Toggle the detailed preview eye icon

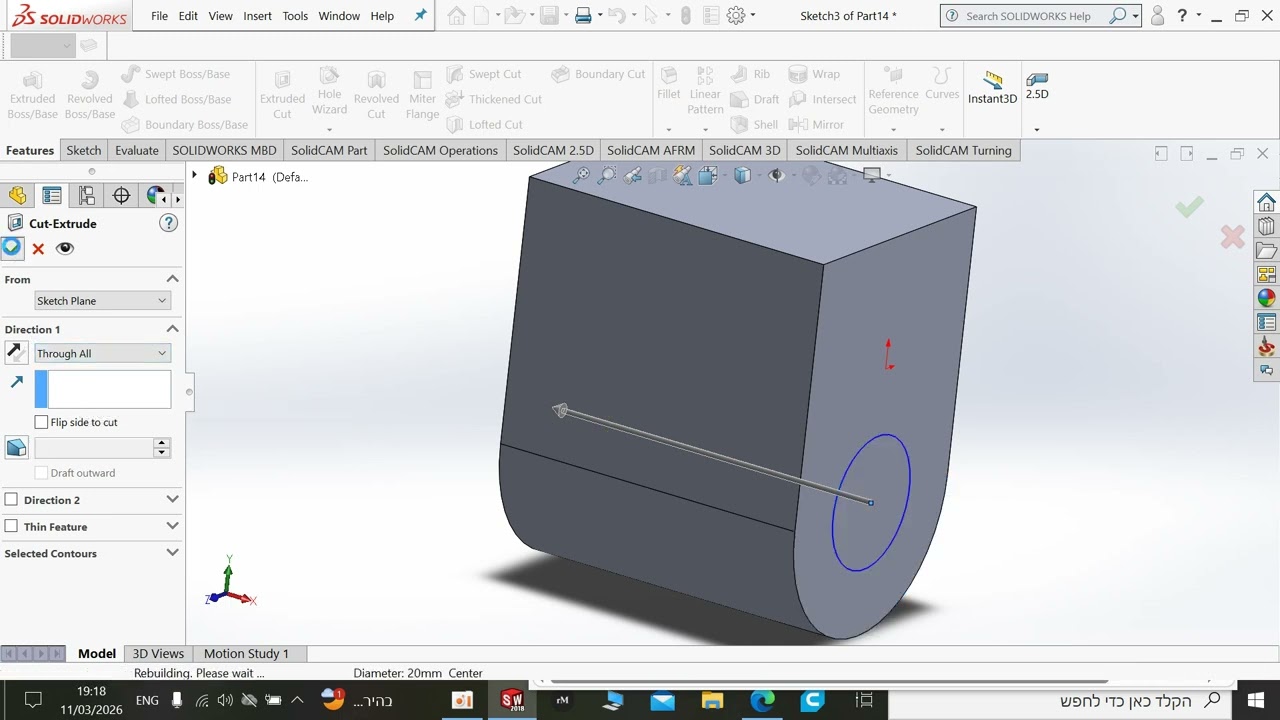65,249
